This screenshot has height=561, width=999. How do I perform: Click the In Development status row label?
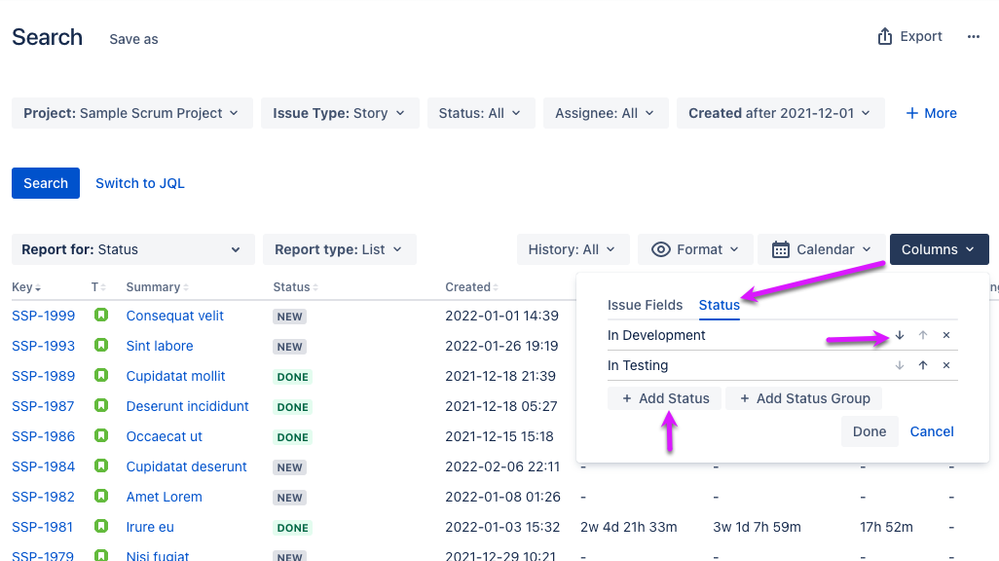pos(656,335)
